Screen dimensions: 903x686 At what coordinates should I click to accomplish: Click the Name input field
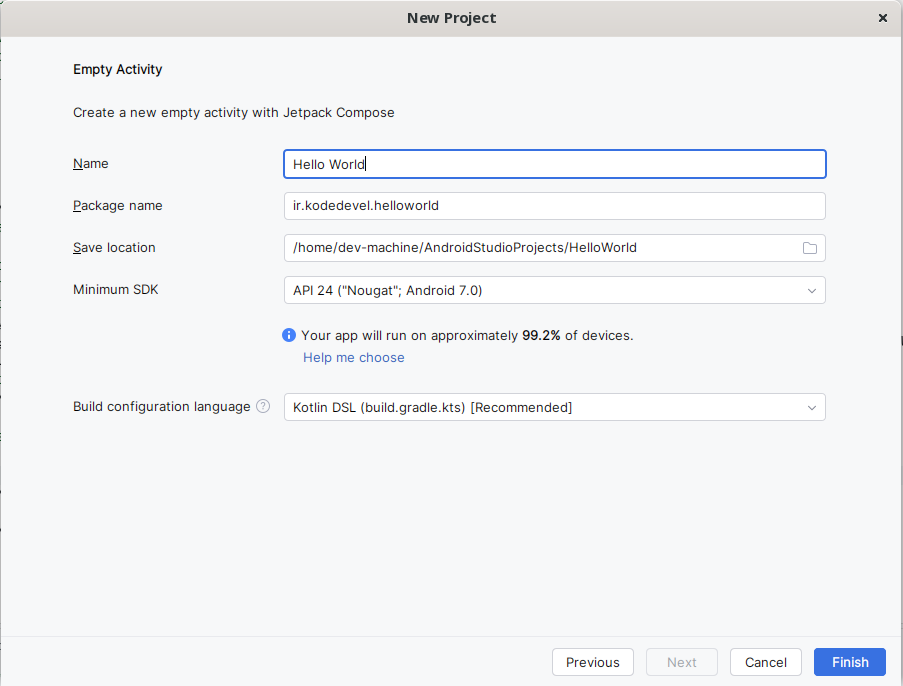point(555,164)
